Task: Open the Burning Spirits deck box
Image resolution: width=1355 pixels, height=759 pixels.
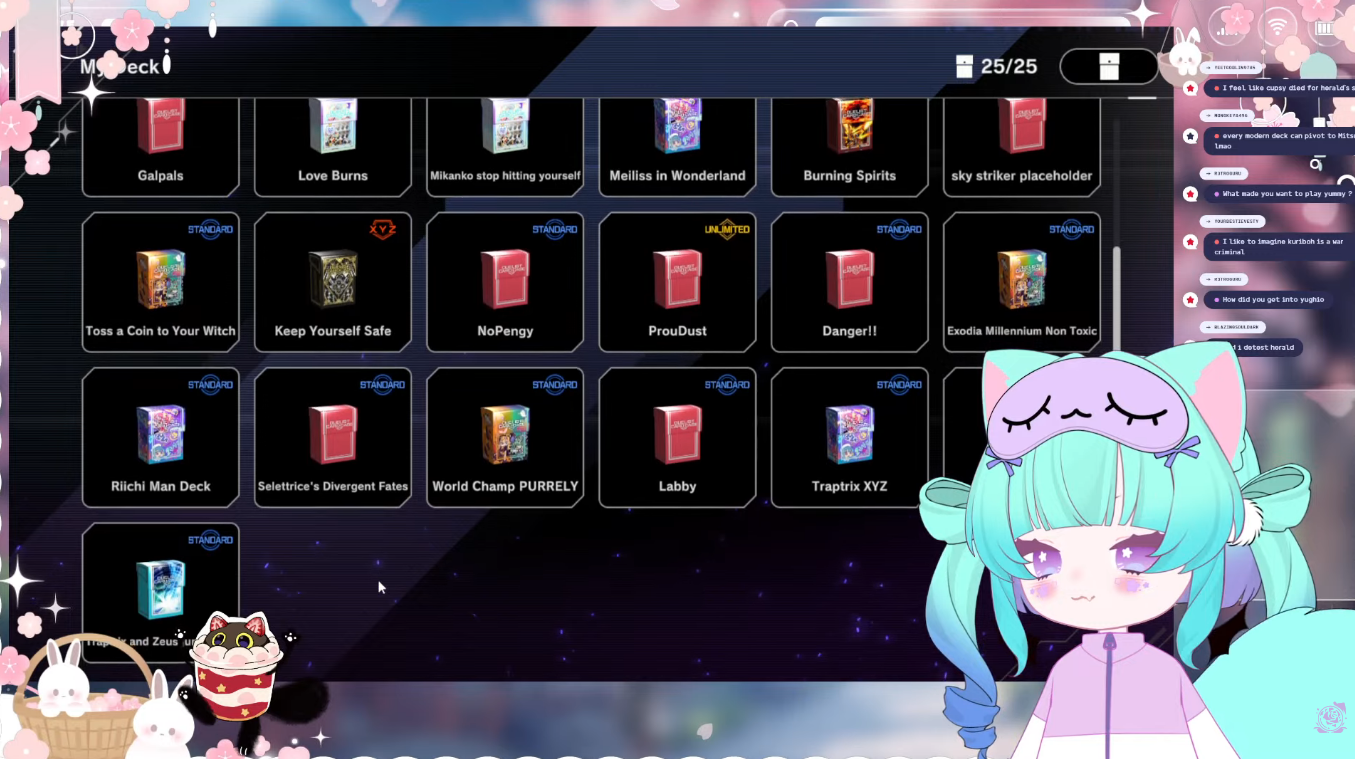Action: [849, 147]
